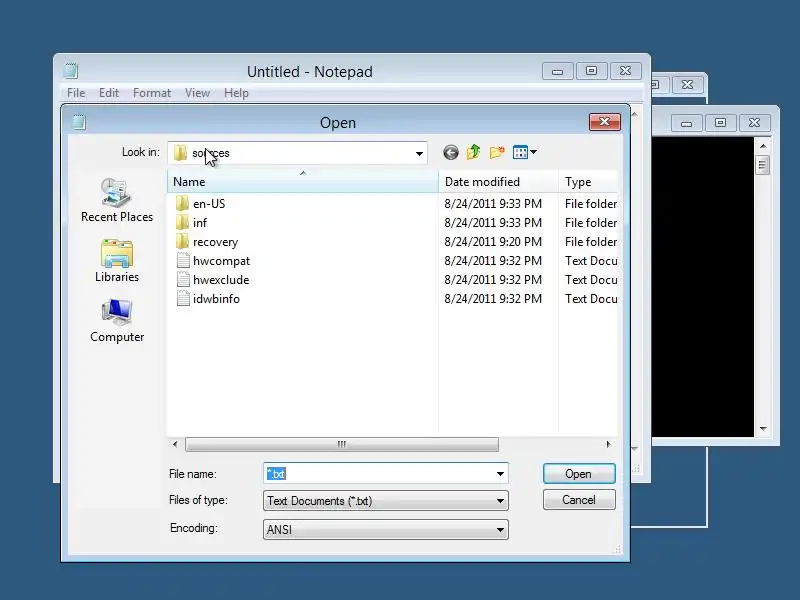Open the Edit menu in Notepad
The width and height of the screenshot is (800, 600).
tap(109, 93)
